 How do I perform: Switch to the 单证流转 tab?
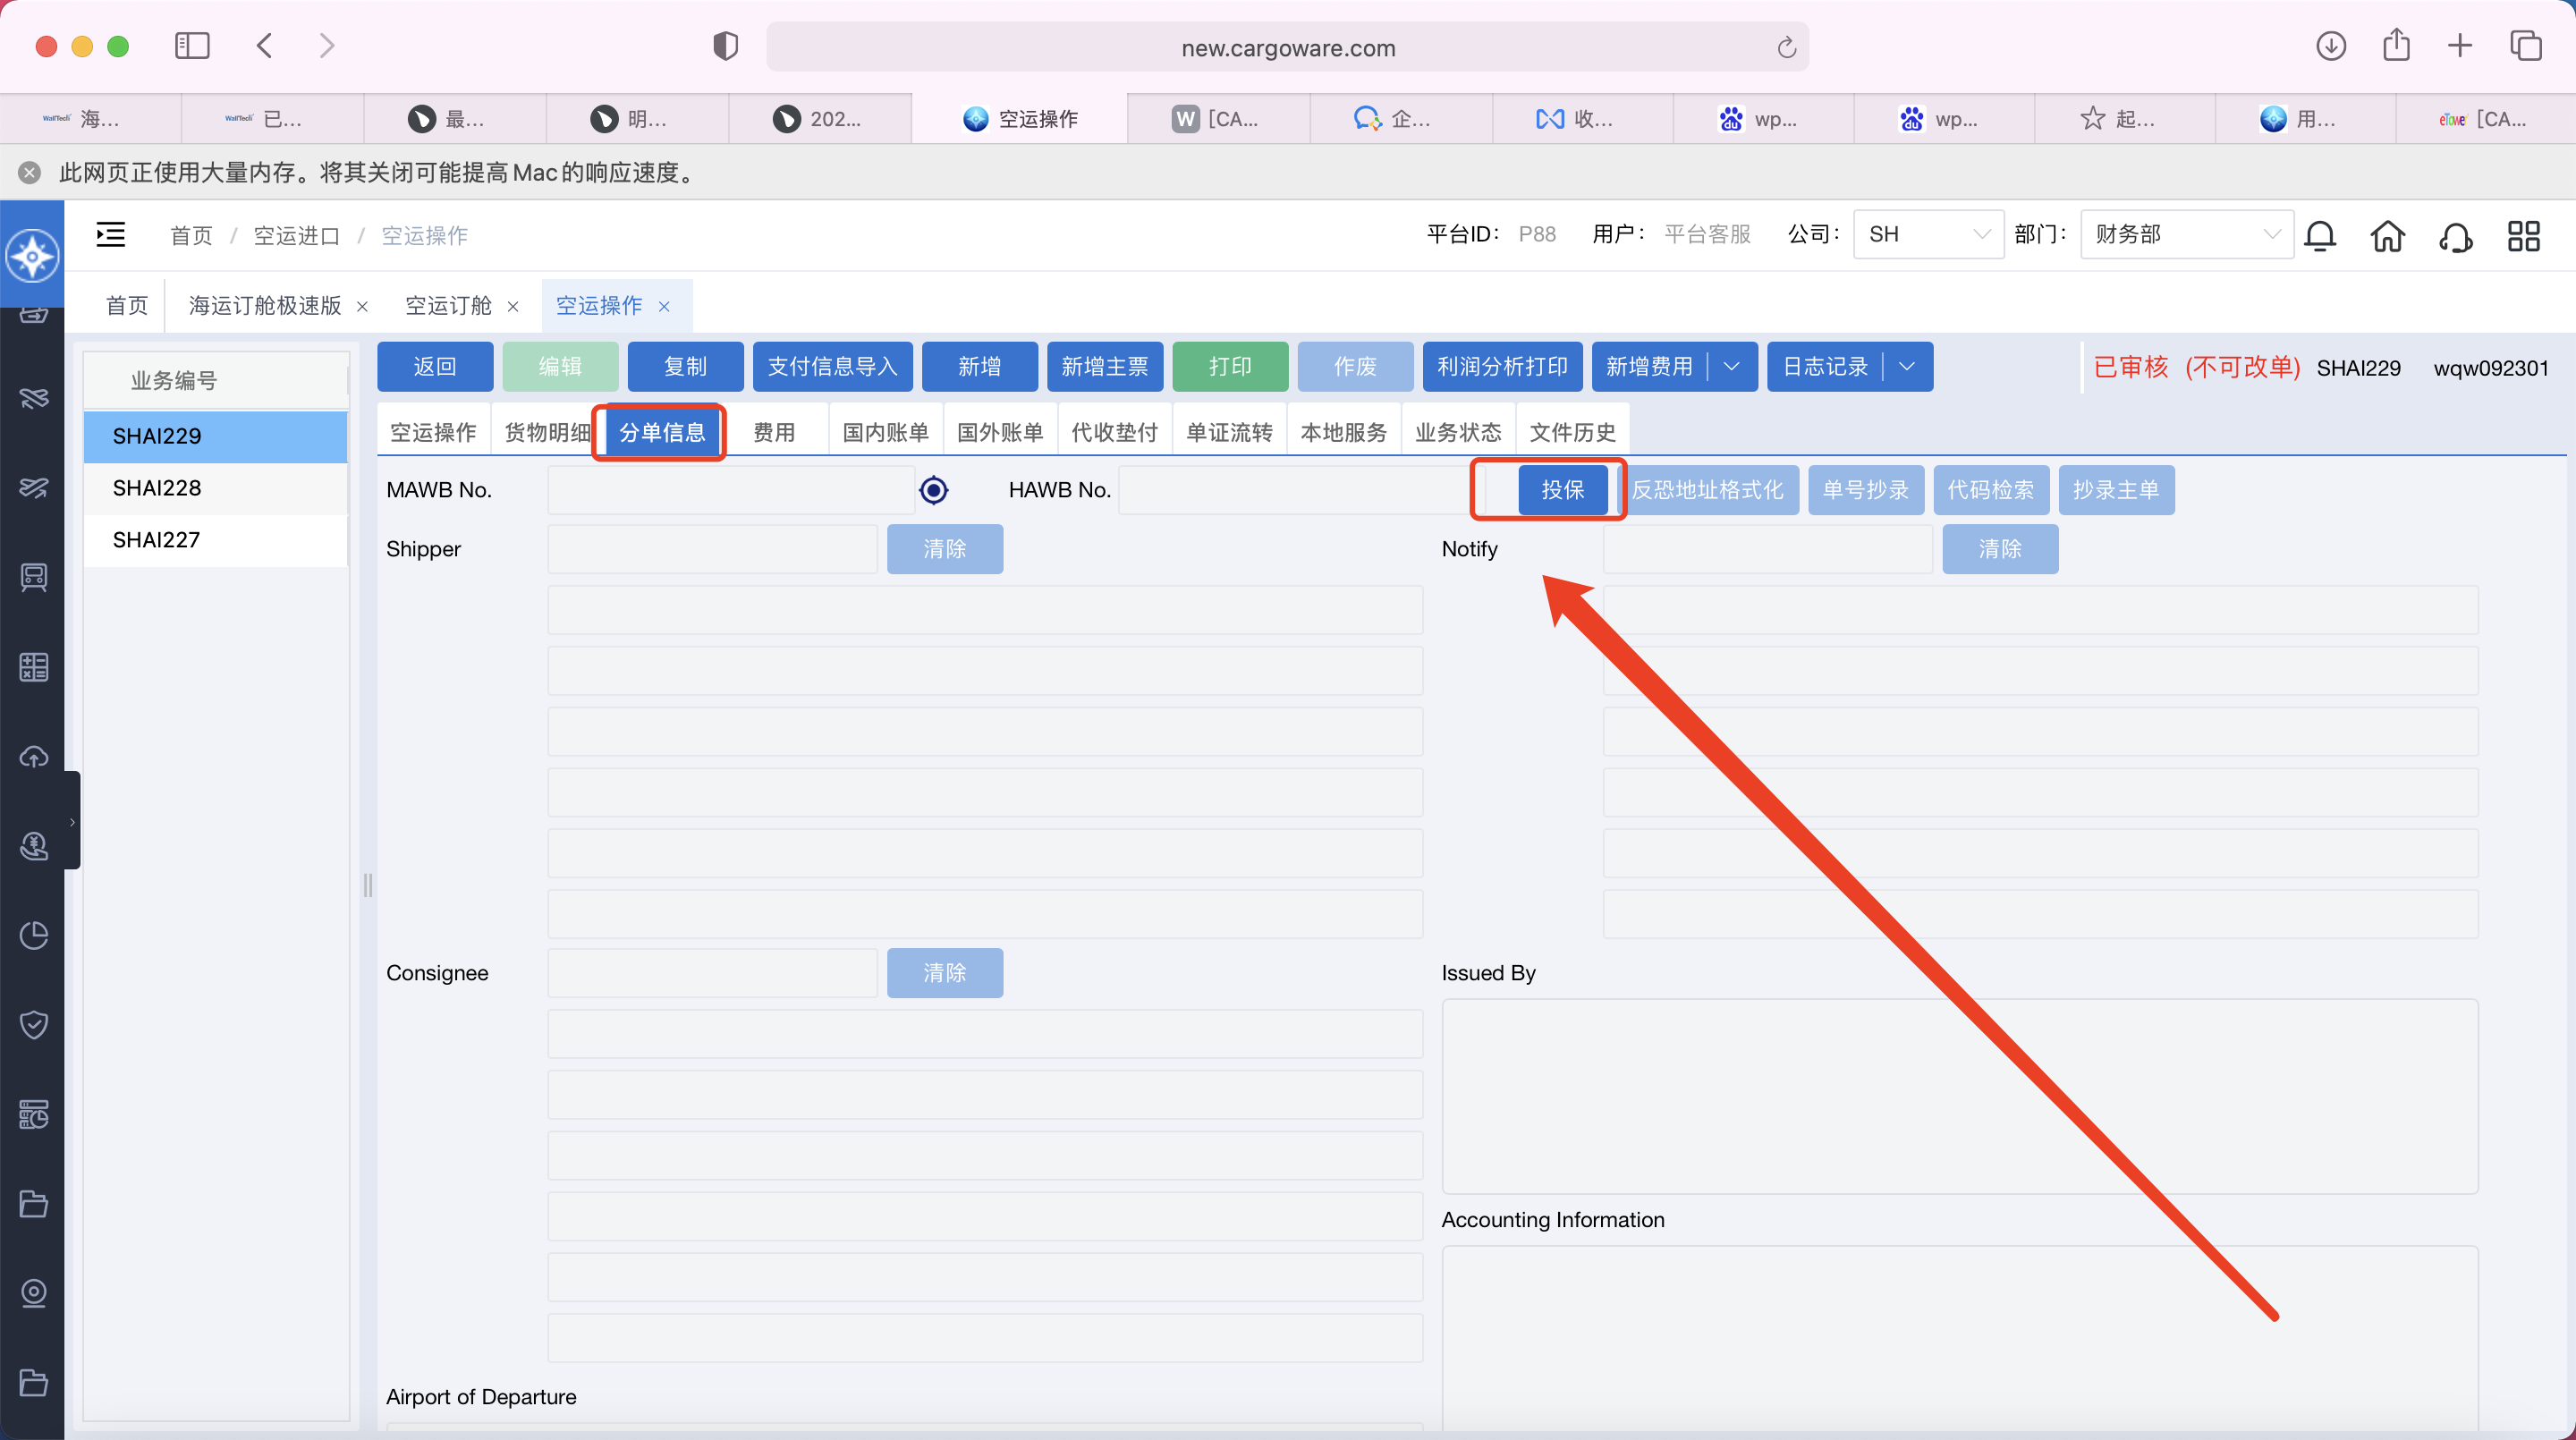(x=1229, y=432)
